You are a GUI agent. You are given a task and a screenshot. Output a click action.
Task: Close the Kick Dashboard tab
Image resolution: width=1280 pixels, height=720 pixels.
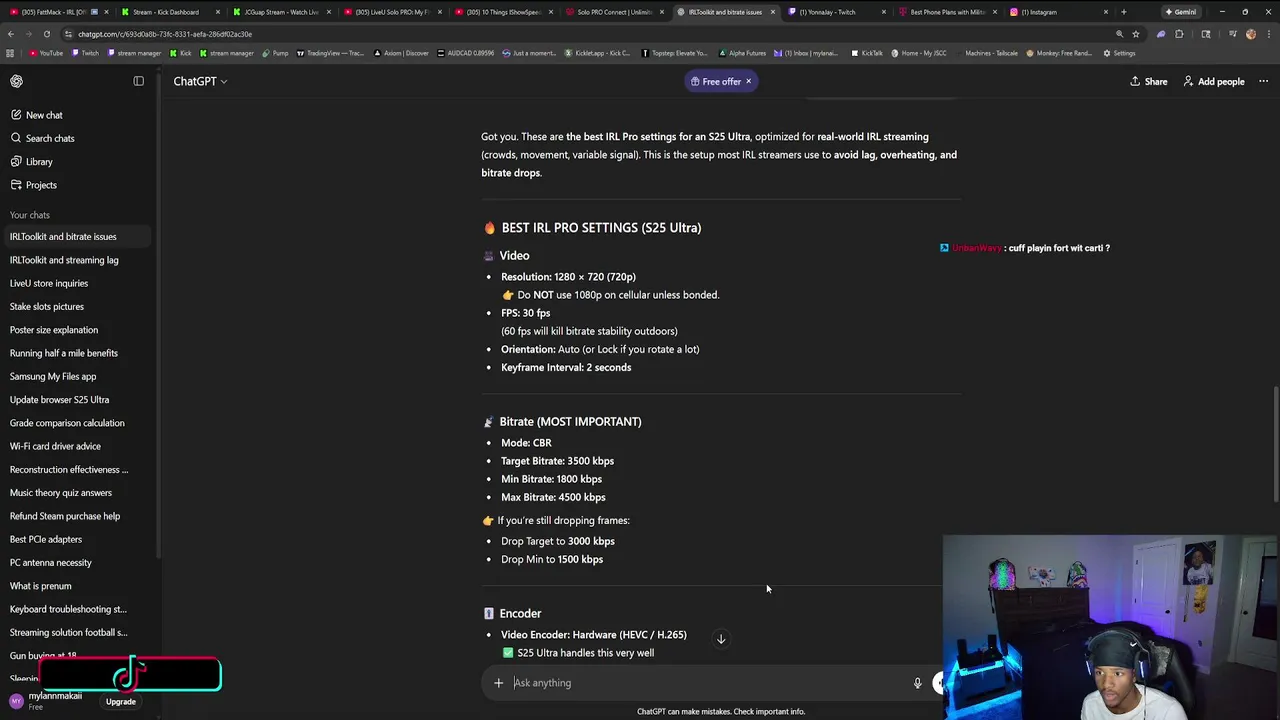pyautogui.click(x=217, y=12)
